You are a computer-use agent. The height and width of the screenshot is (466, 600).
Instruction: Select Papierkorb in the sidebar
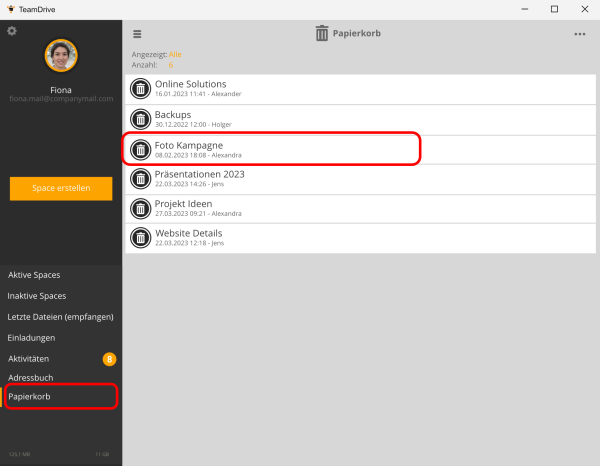coord(29,397)
